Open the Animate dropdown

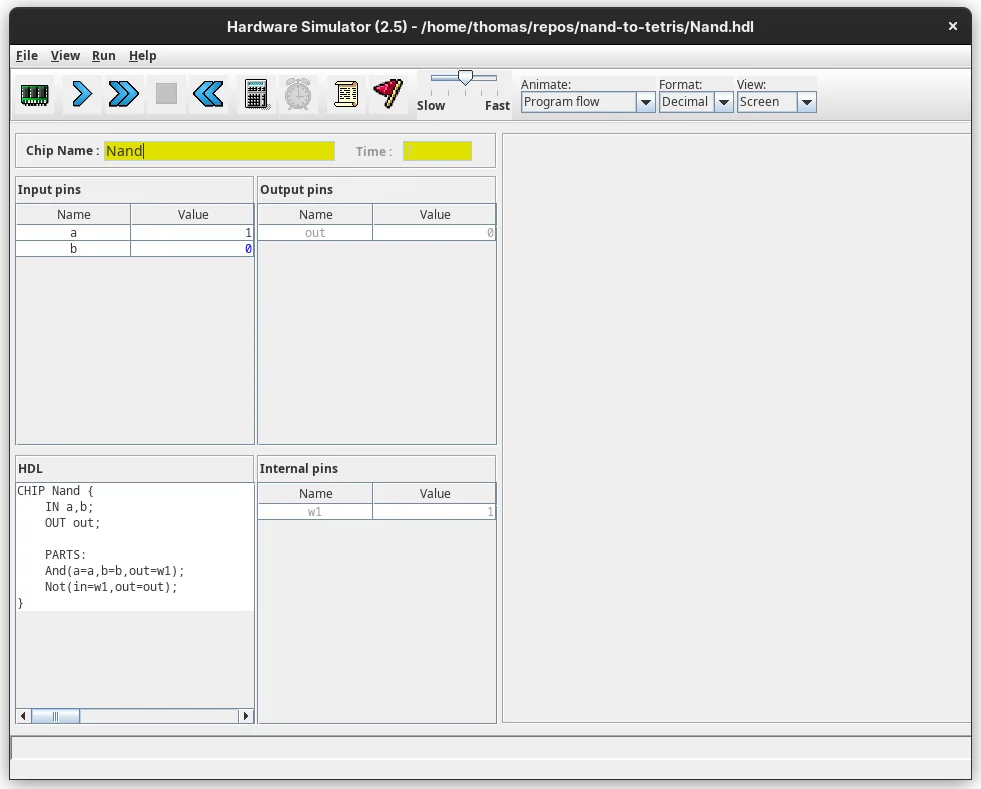645,102
